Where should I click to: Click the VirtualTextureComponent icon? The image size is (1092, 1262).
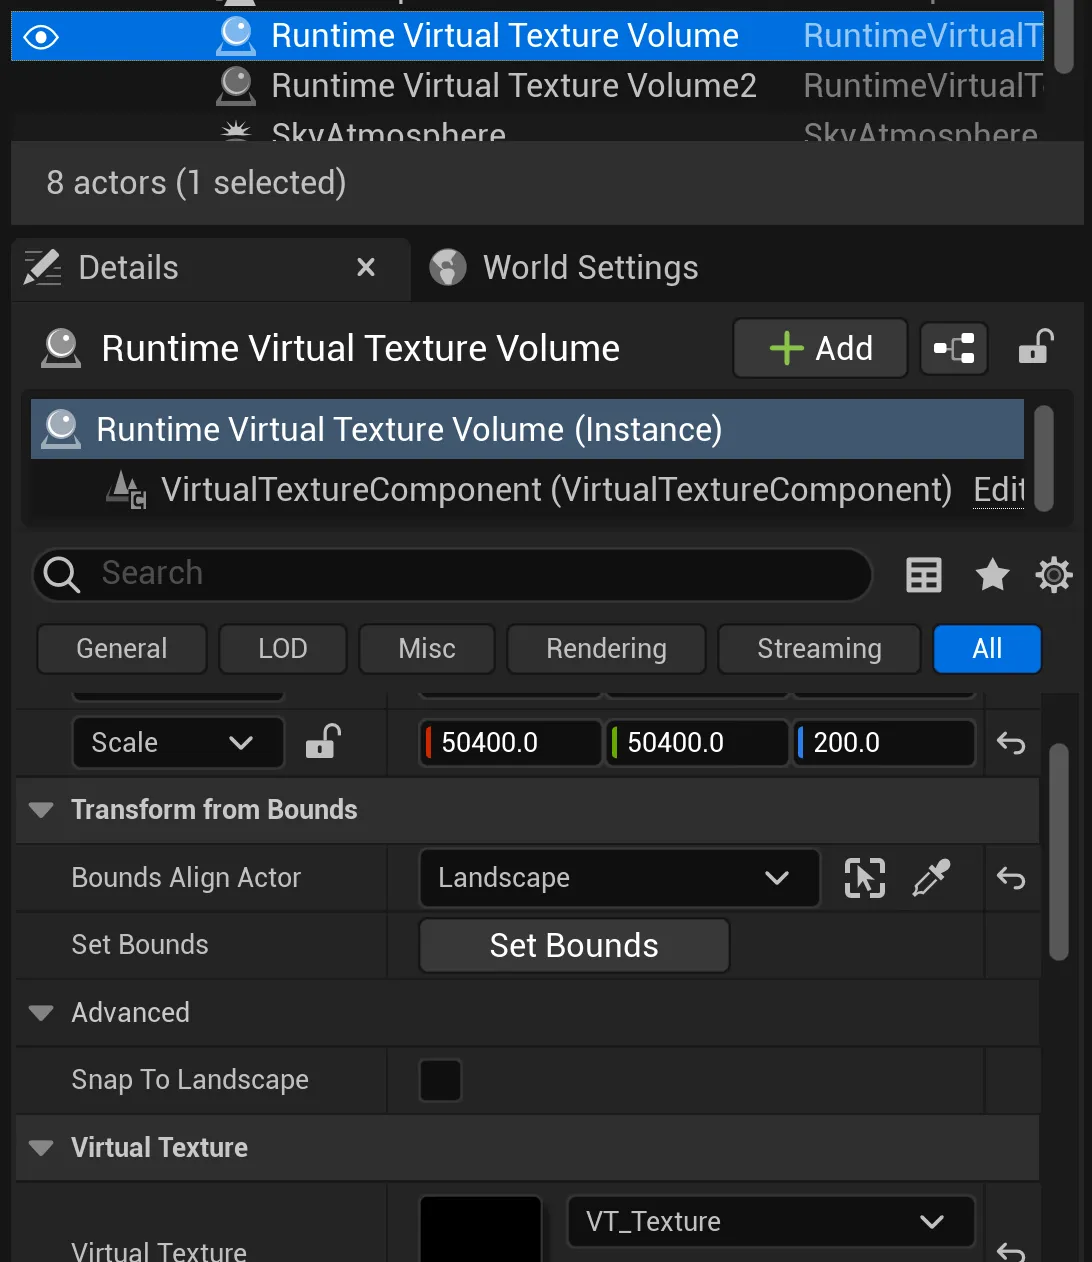pos(127,490)
